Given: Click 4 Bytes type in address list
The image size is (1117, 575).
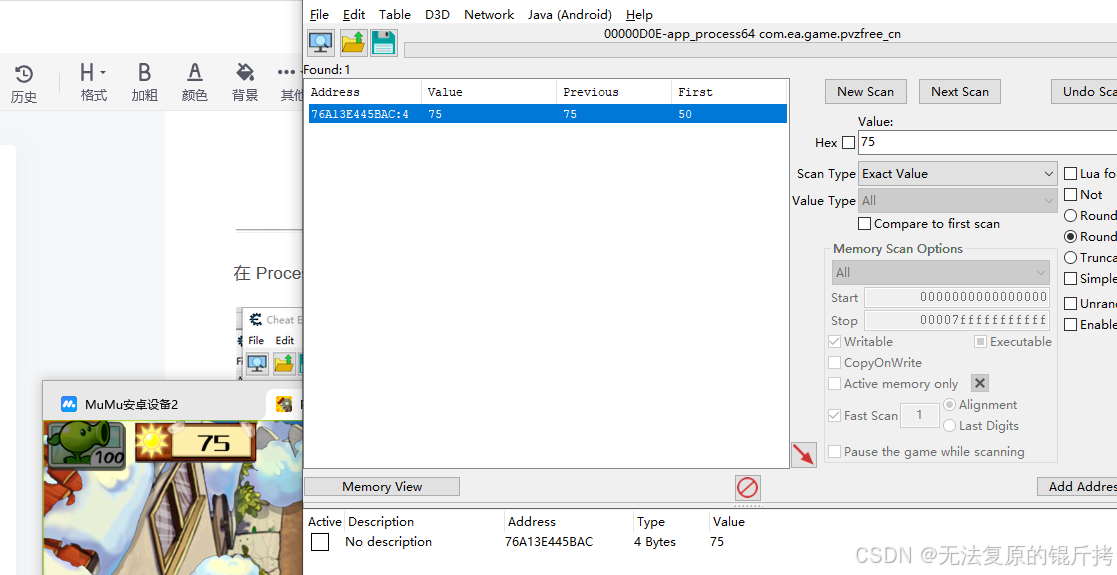Looking at the screenshot, I should (655, 542).
